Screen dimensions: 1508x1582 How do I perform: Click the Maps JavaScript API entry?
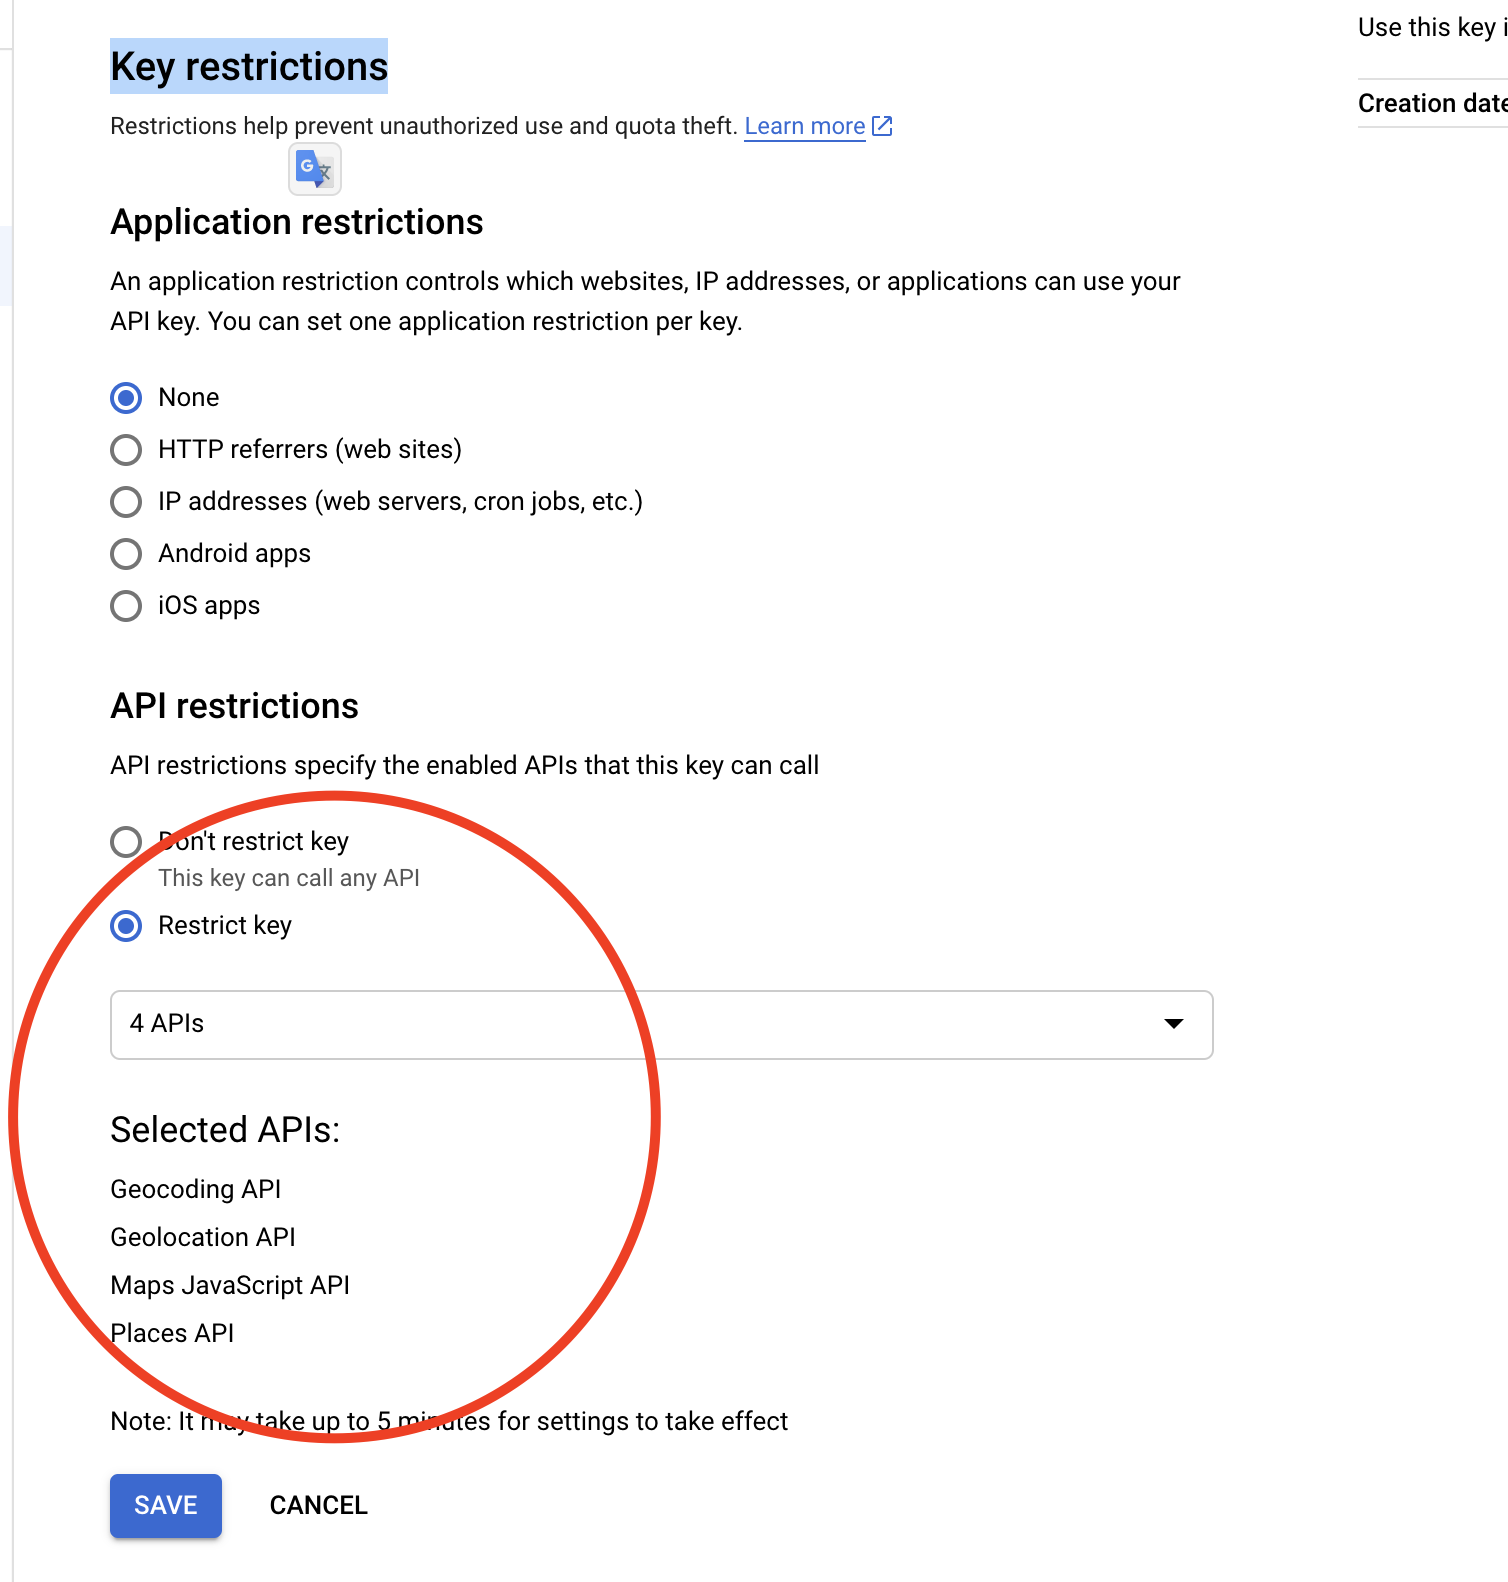[x=230, y=1285]
